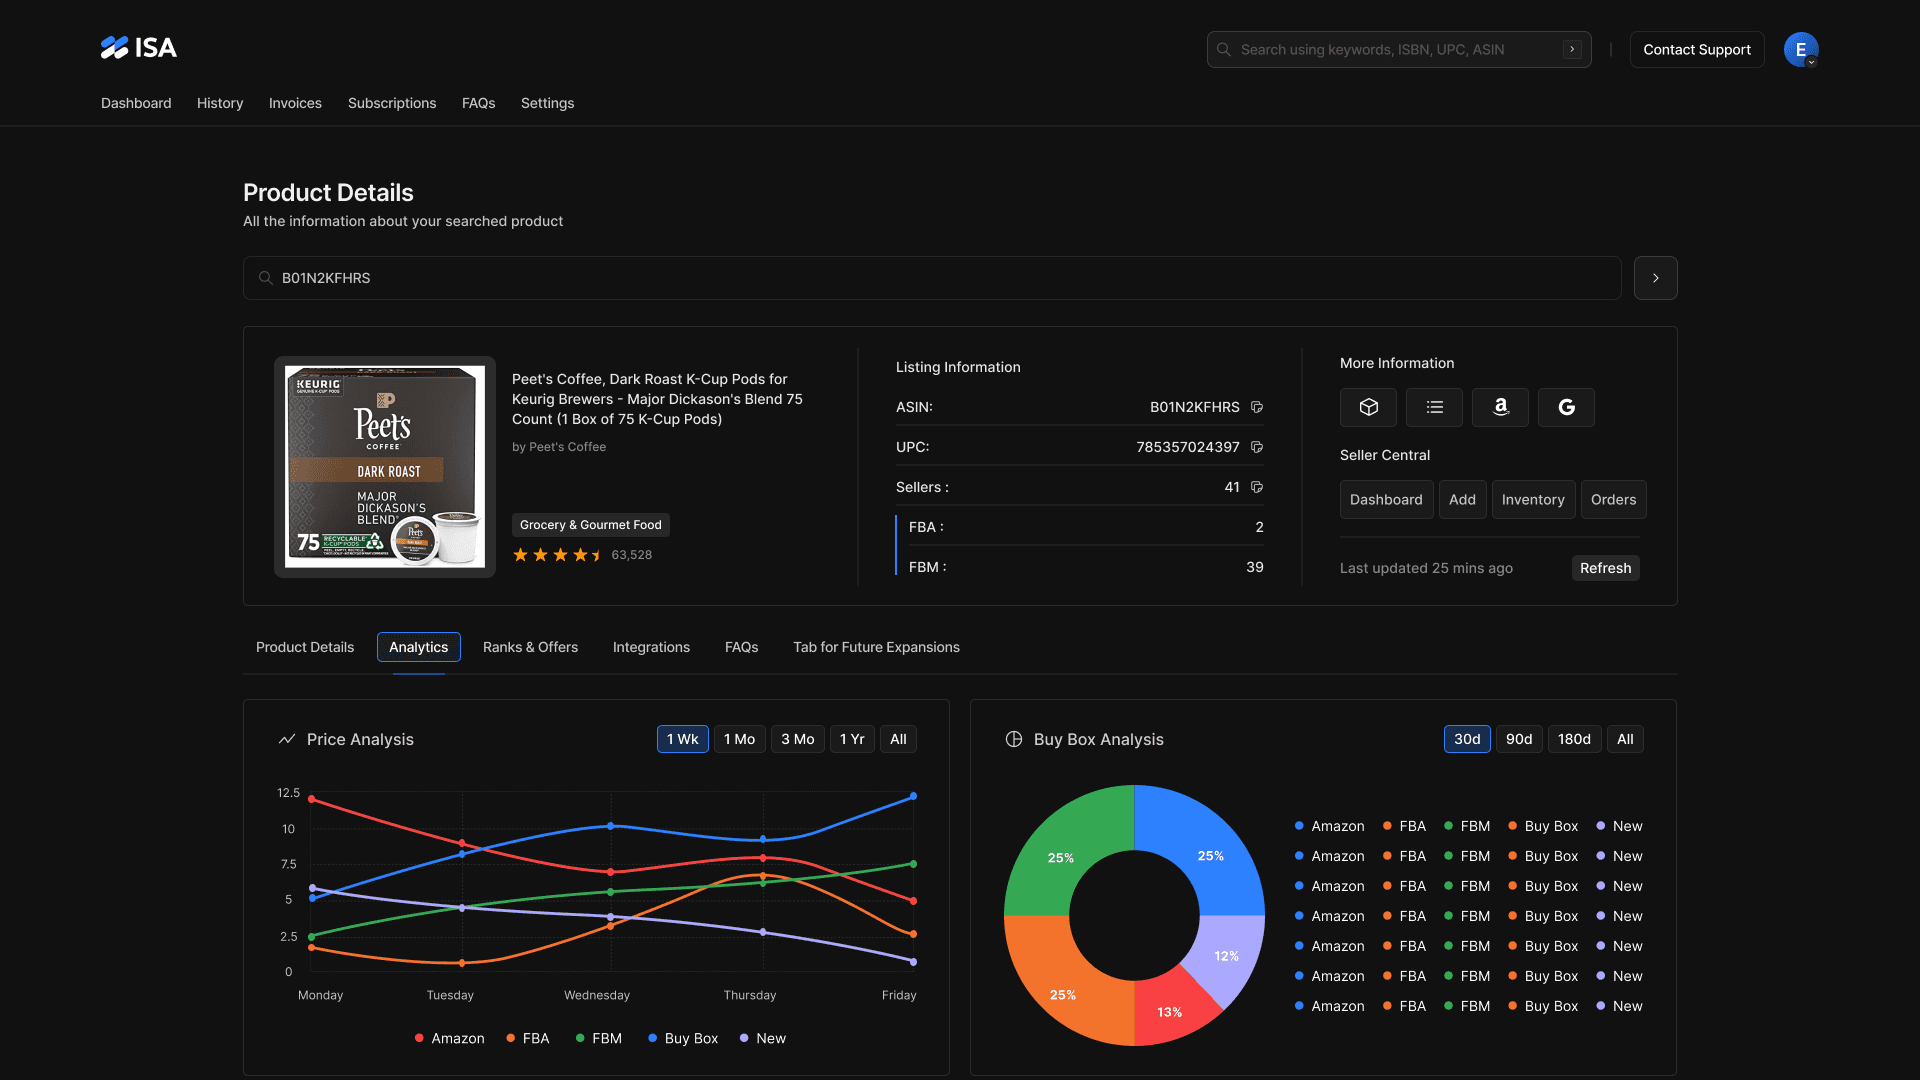Switch to Ranks & Offers tab
This screenshot has width=1920, height=1080.
pyautogui.click(x=530, y=647)
